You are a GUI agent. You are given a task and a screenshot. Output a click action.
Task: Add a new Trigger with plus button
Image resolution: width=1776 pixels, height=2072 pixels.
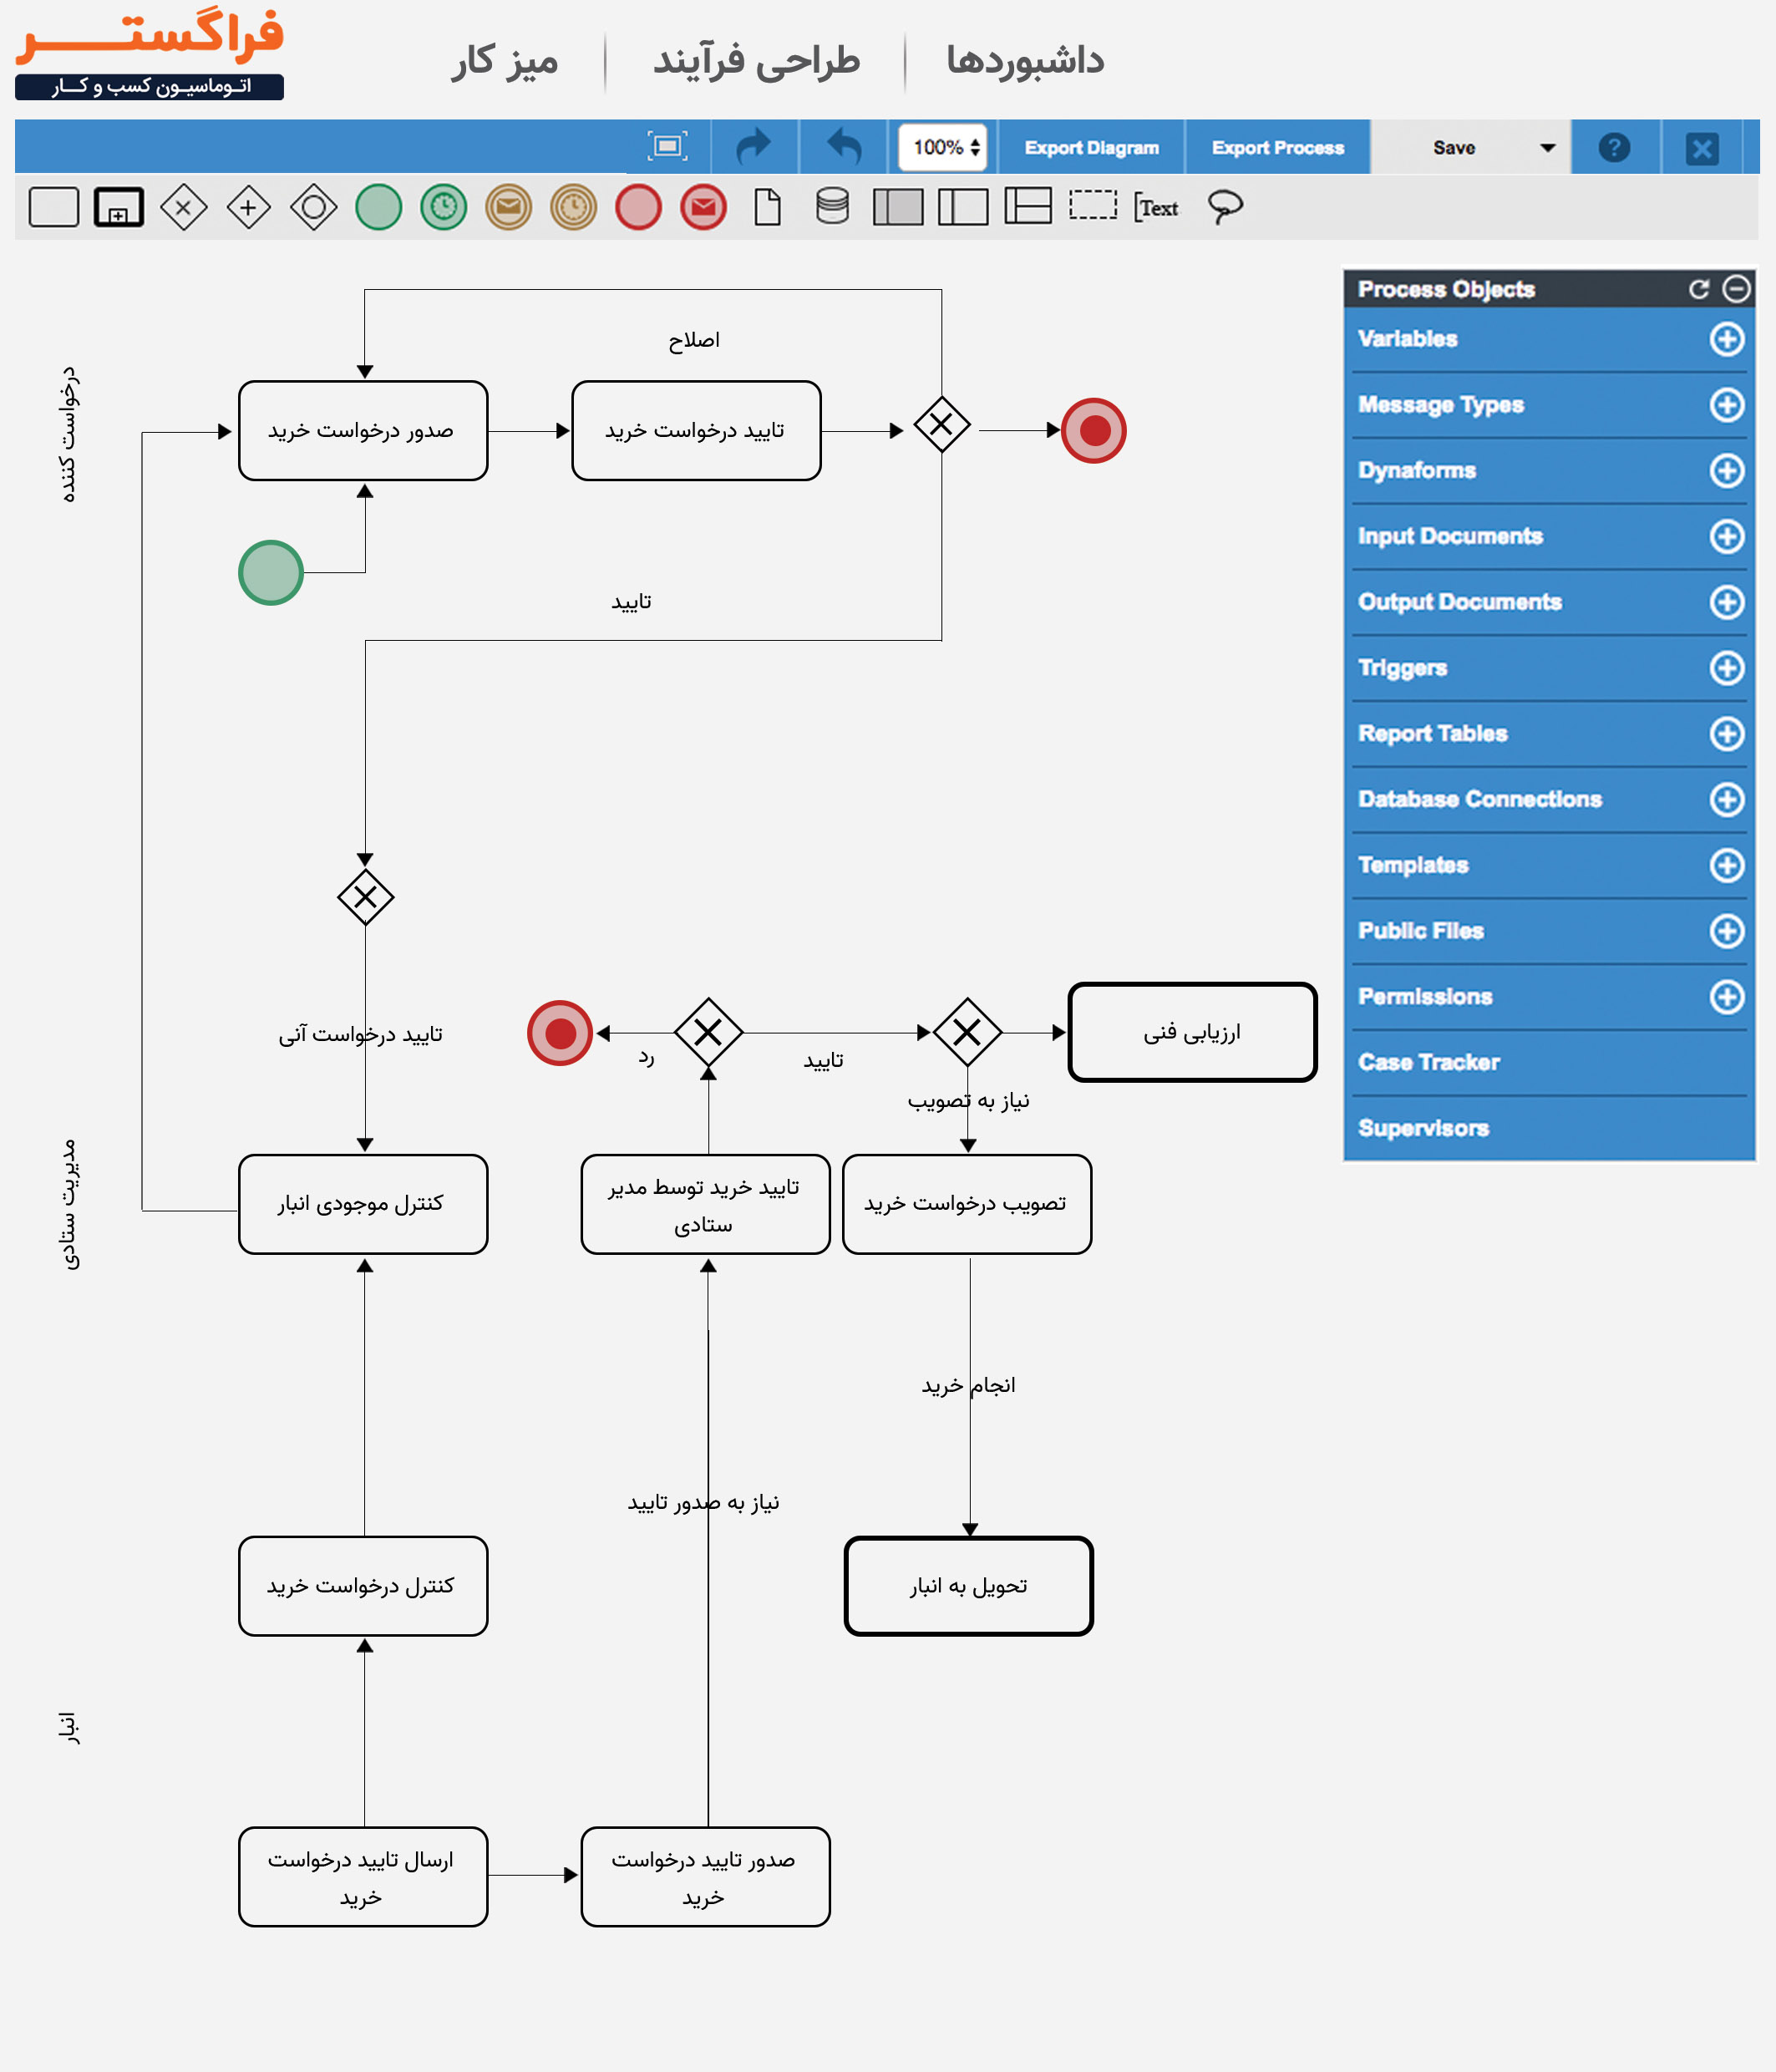1727,668
